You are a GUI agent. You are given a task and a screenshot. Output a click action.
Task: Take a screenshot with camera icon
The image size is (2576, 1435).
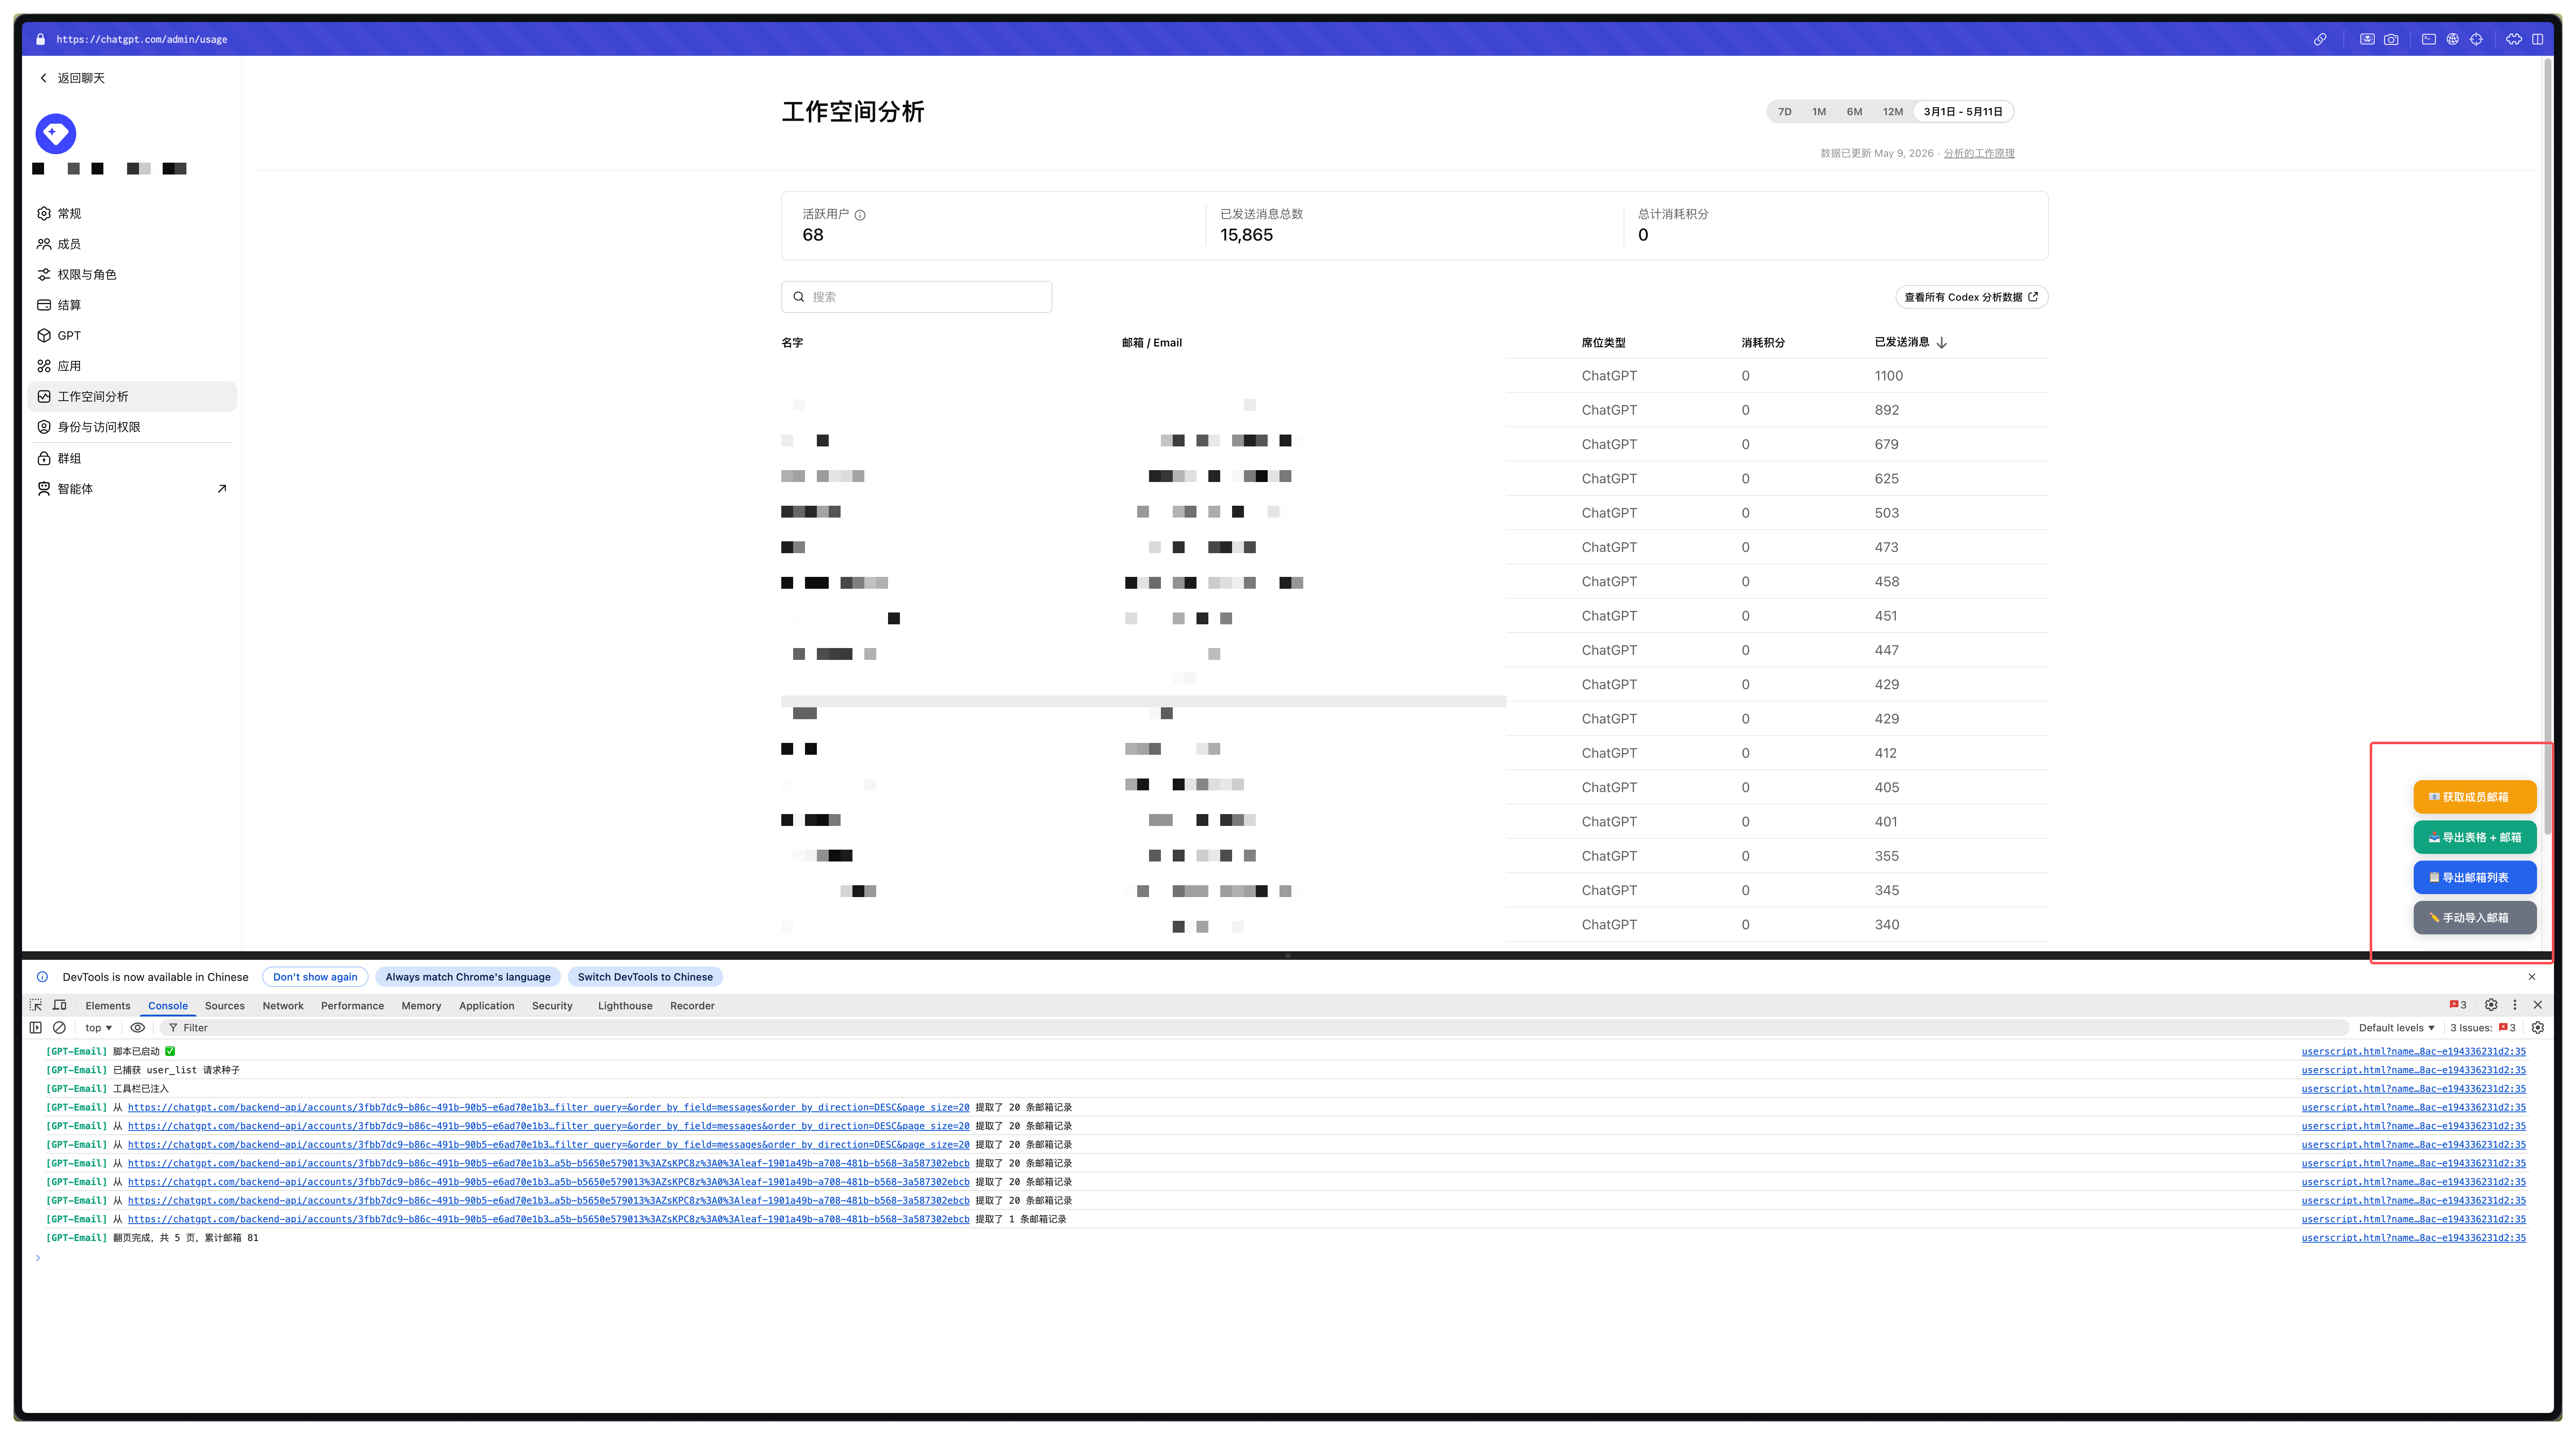tap(2391, 40)
